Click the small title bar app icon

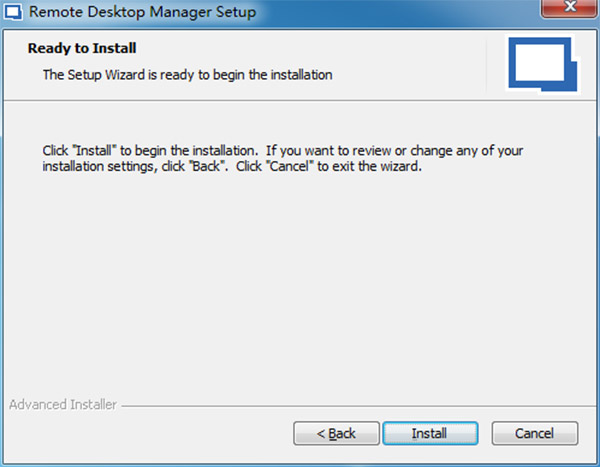(15, 13)
